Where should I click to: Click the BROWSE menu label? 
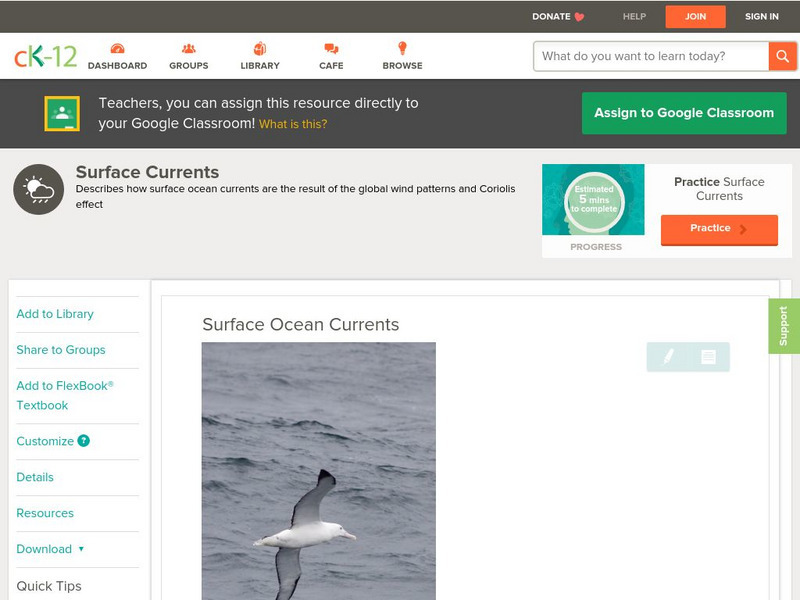(x=403, y=66)
